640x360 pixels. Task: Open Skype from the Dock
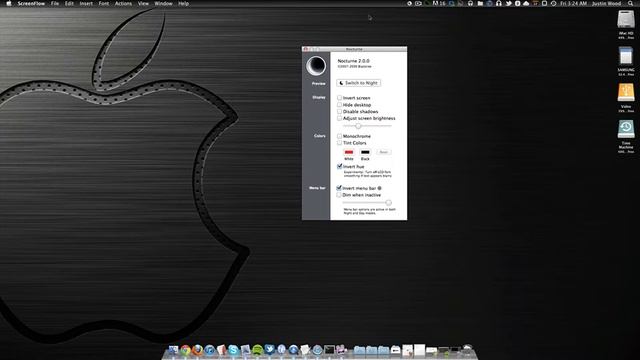(233, 350)
